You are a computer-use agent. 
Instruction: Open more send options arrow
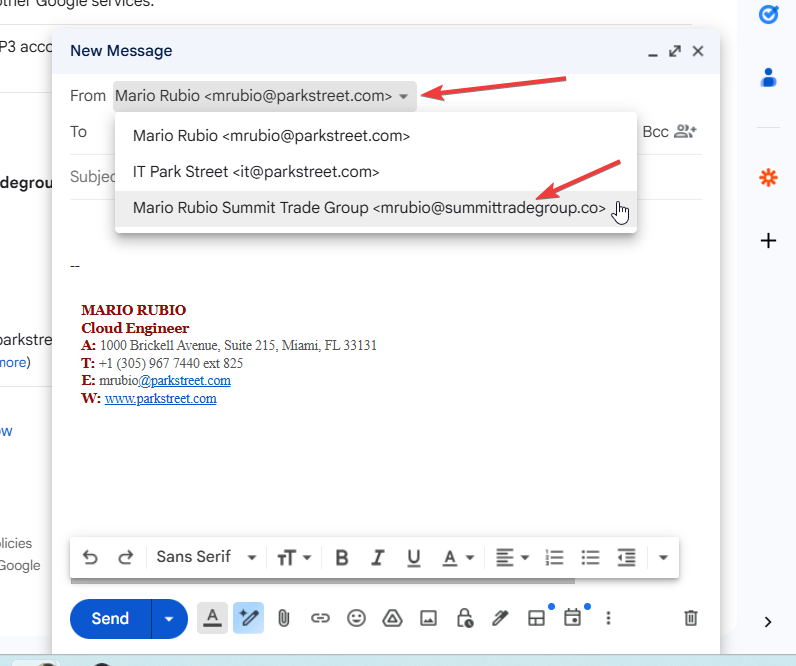[x=169, y=618]
